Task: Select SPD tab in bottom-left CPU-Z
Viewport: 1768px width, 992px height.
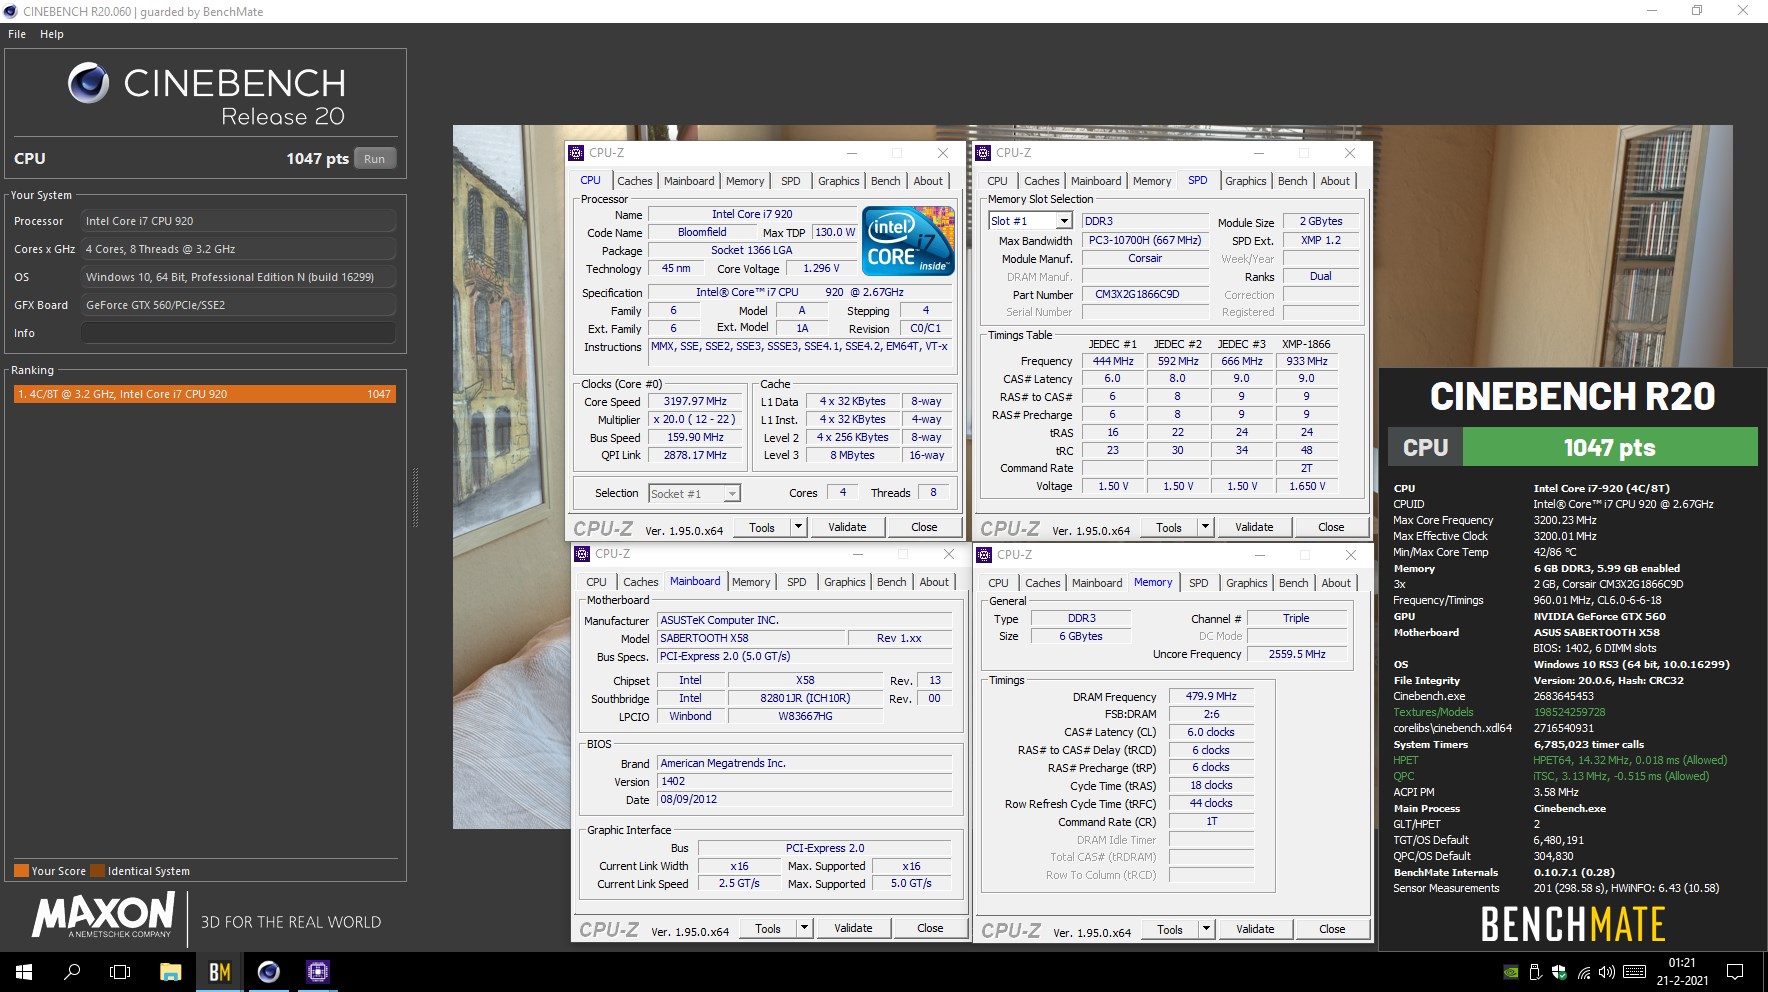Action: (796, 582)
